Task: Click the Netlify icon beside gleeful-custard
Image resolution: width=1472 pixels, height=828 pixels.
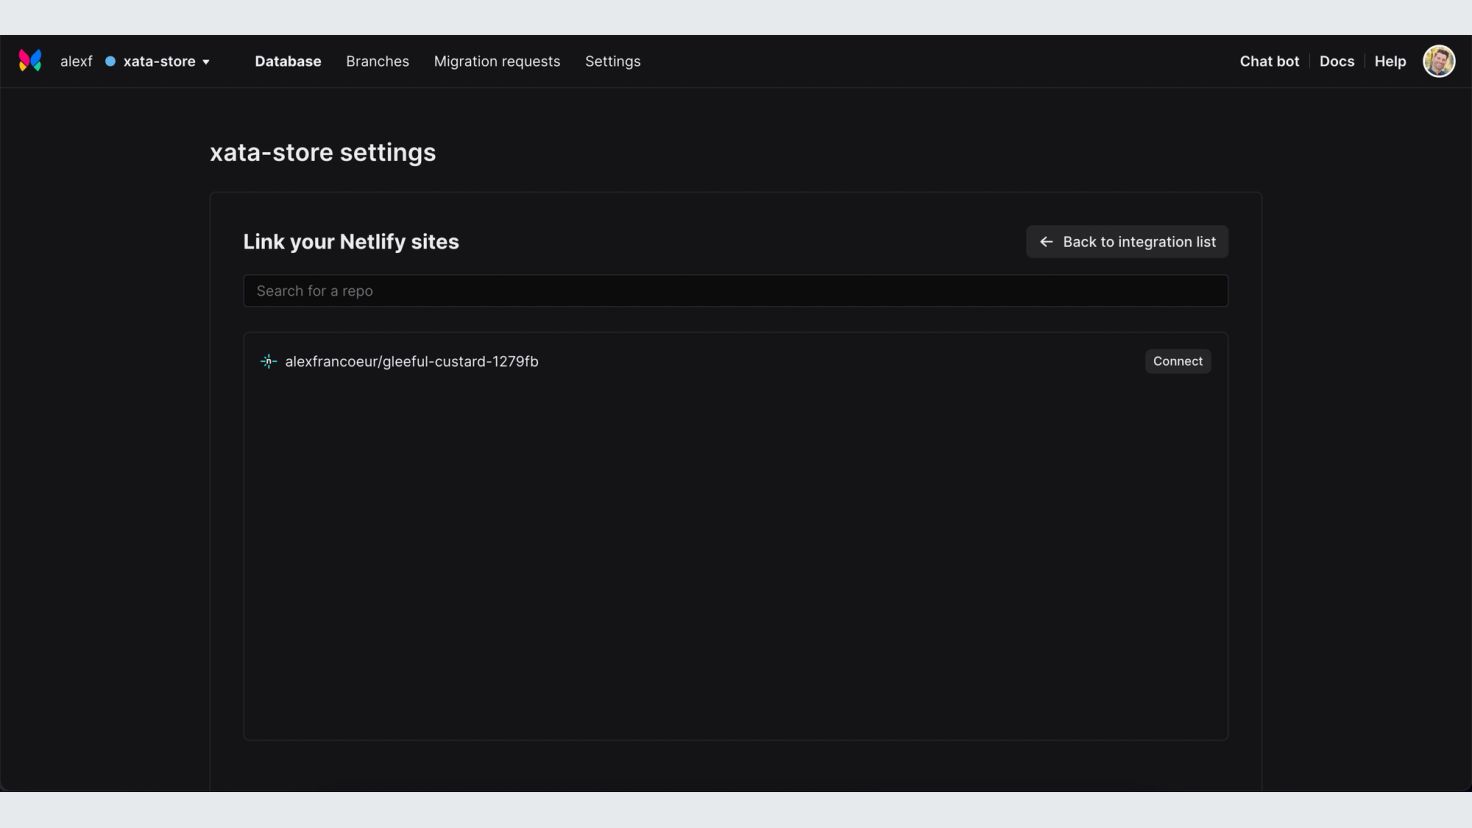Action: (268, 361)
